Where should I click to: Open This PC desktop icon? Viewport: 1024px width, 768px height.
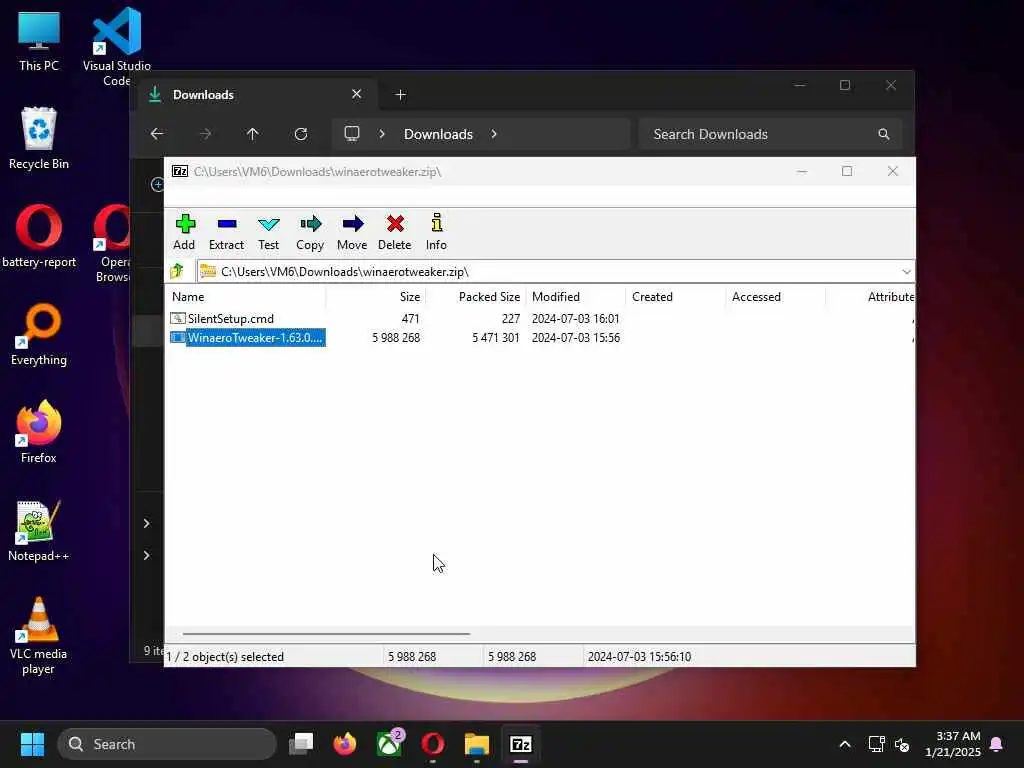pos(39,40)
